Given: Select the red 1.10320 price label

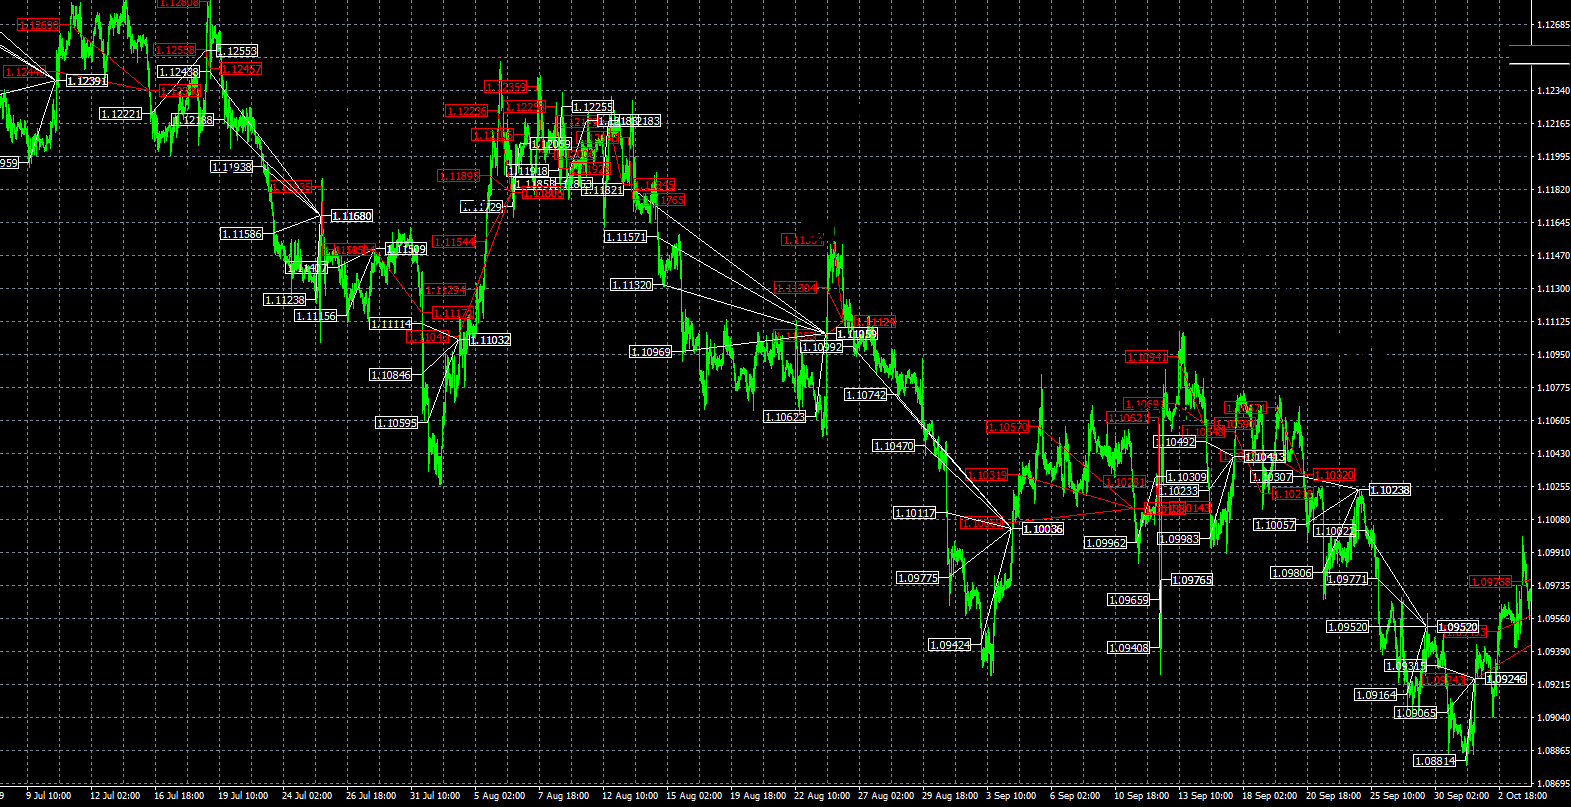Looking at the screenshot, I should [x=1335, y=476].
